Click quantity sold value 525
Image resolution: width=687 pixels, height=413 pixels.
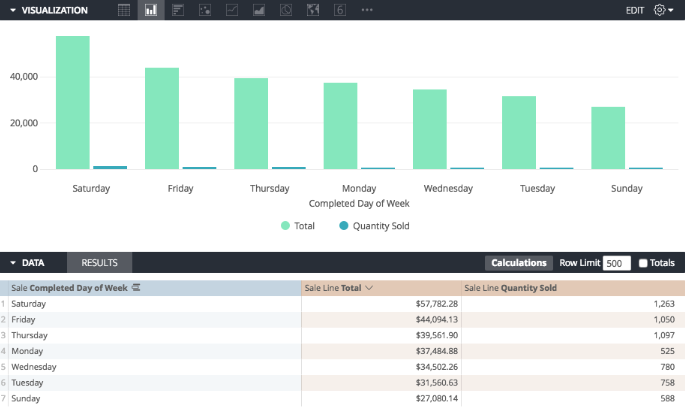667,351
